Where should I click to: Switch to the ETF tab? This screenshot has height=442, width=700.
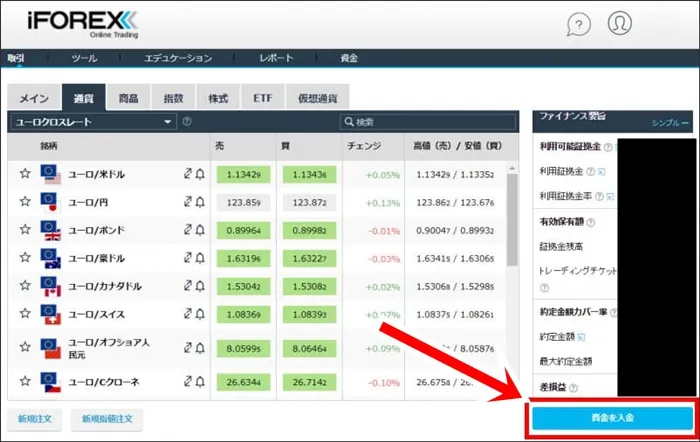coord(262,97)
